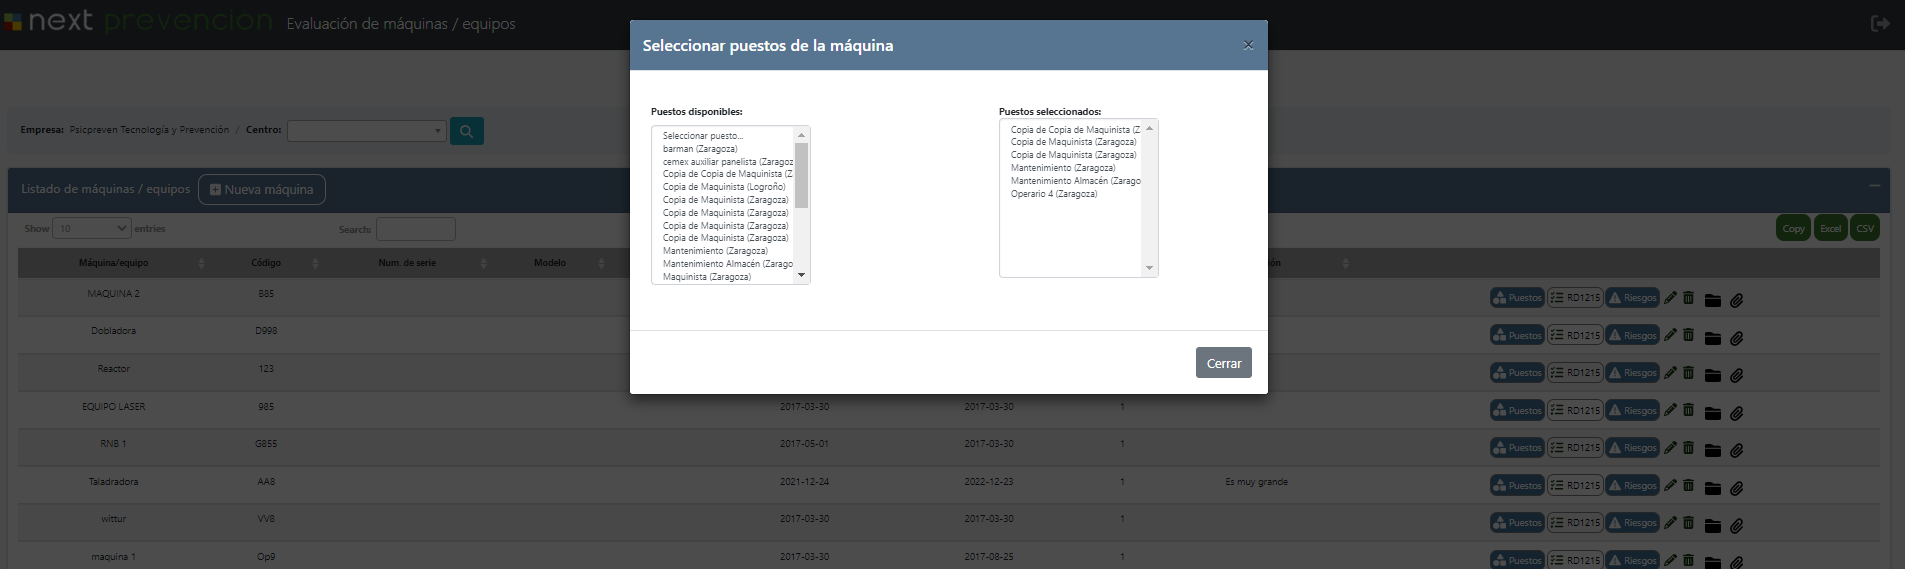Click the Search input field
Viewport: 1905px width, 569px height.
(415, 229)
